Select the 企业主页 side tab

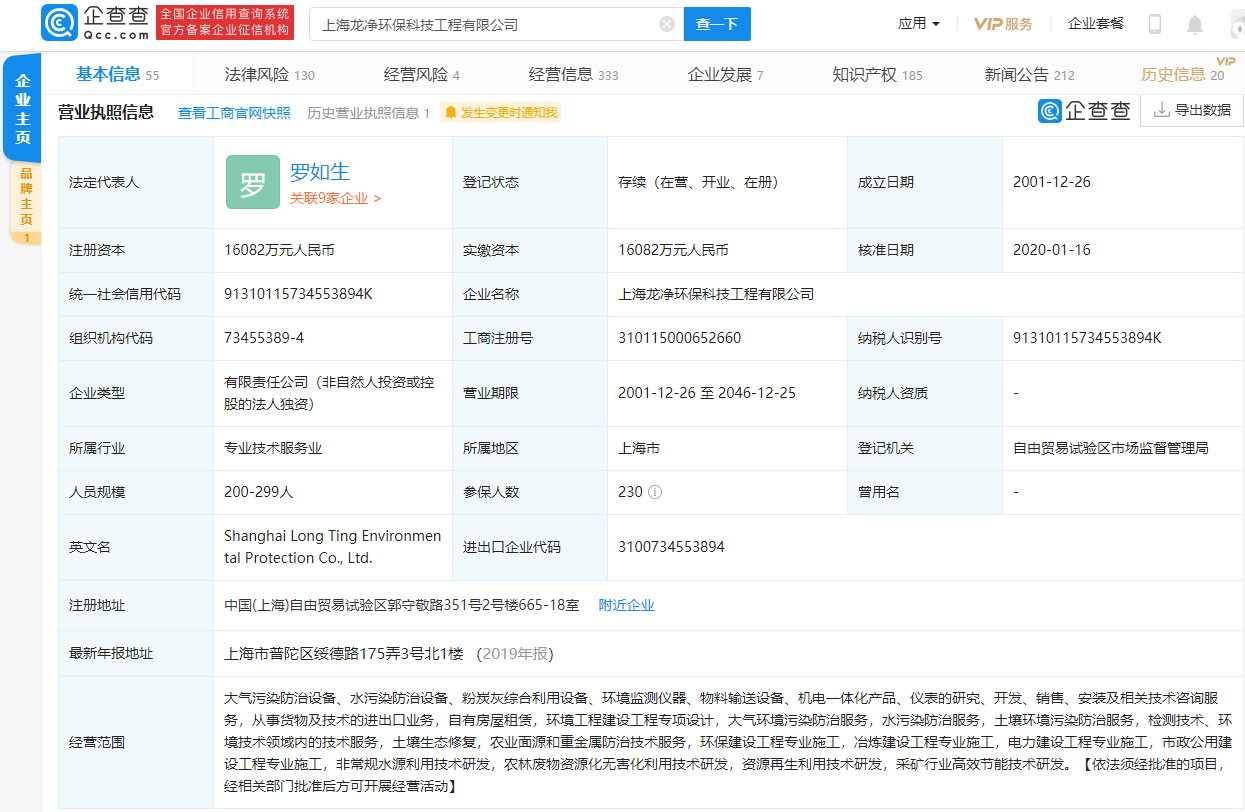pos(22,108)
